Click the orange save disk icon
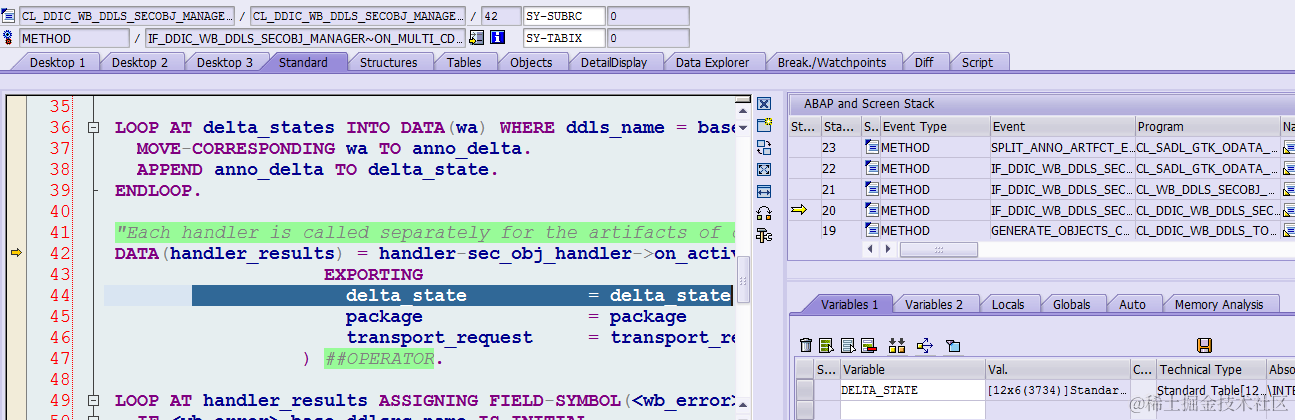 coord(1205,345)
